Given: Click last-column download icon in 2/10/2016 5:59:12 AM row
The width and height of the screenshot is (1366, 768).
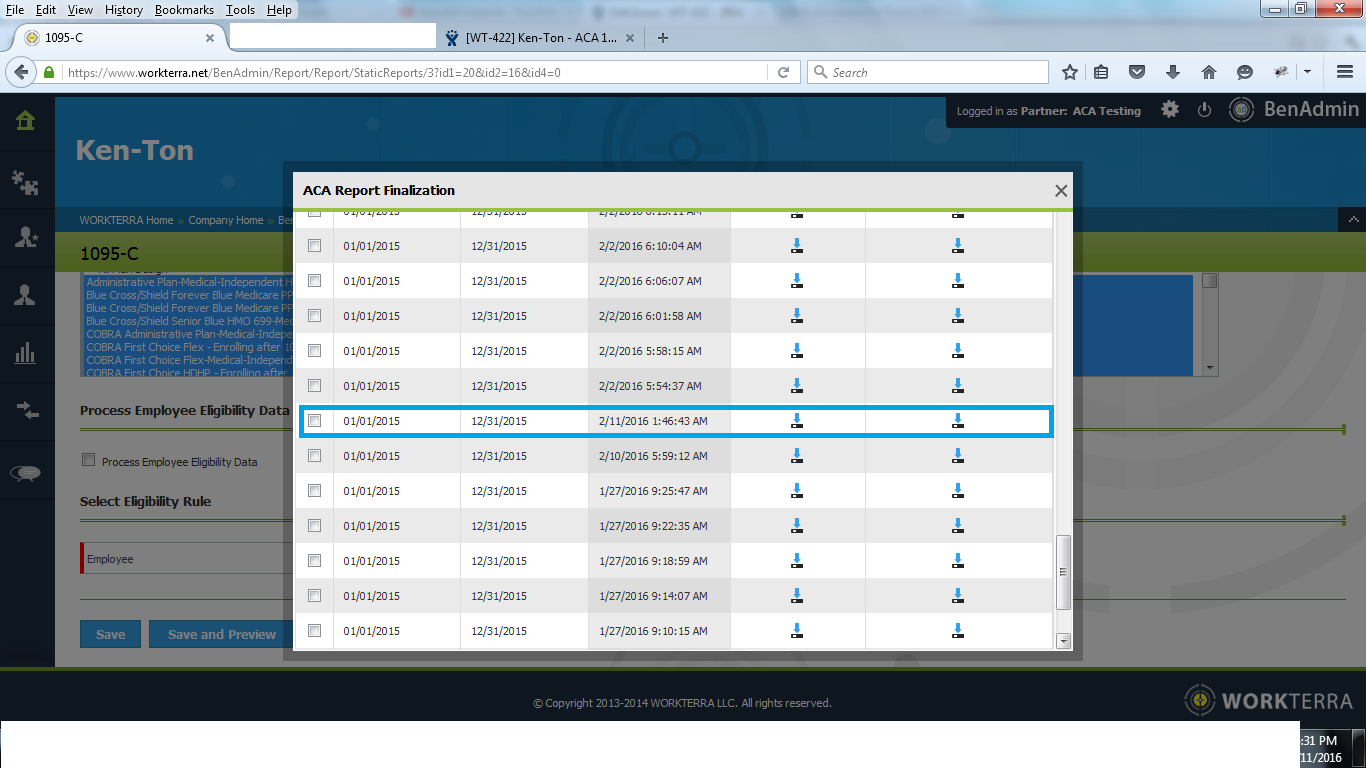Looking at the screenshot, I should coord(957,456).
